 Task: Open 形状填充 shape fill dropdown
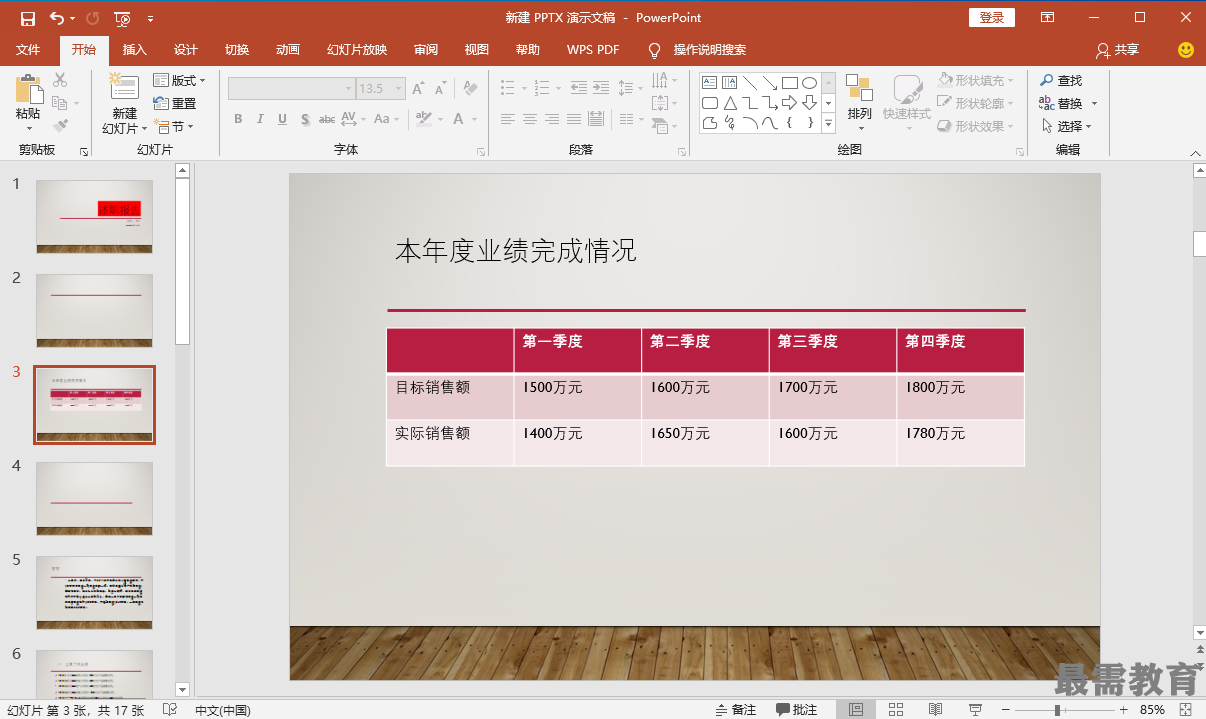pyautogui.click(x=976, y=80)
